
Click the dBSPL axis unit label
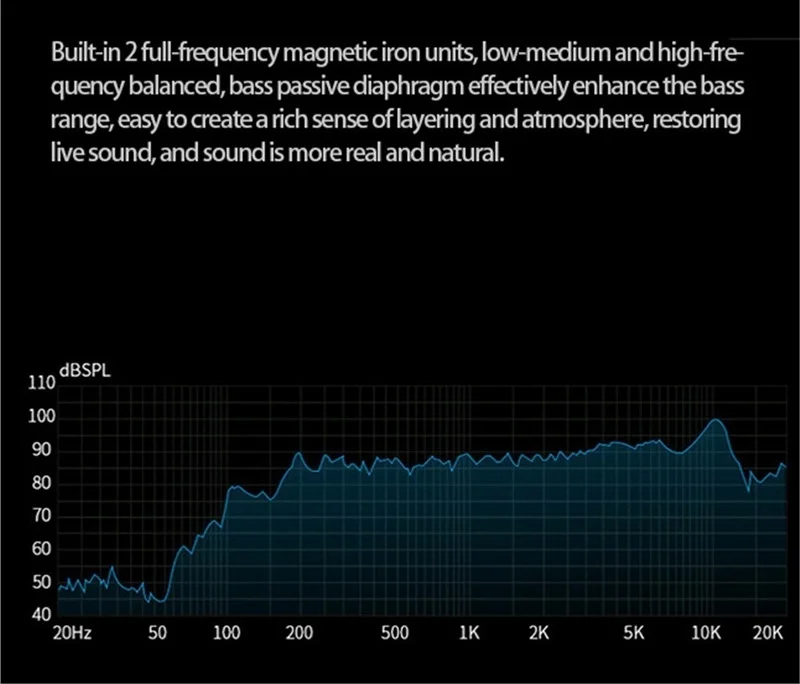[85, 370]
